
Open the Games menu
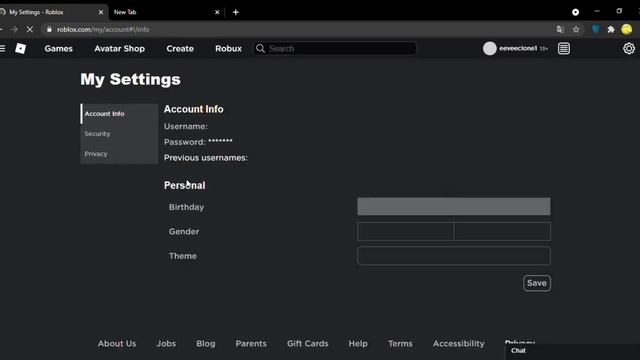tap(58, 49)
